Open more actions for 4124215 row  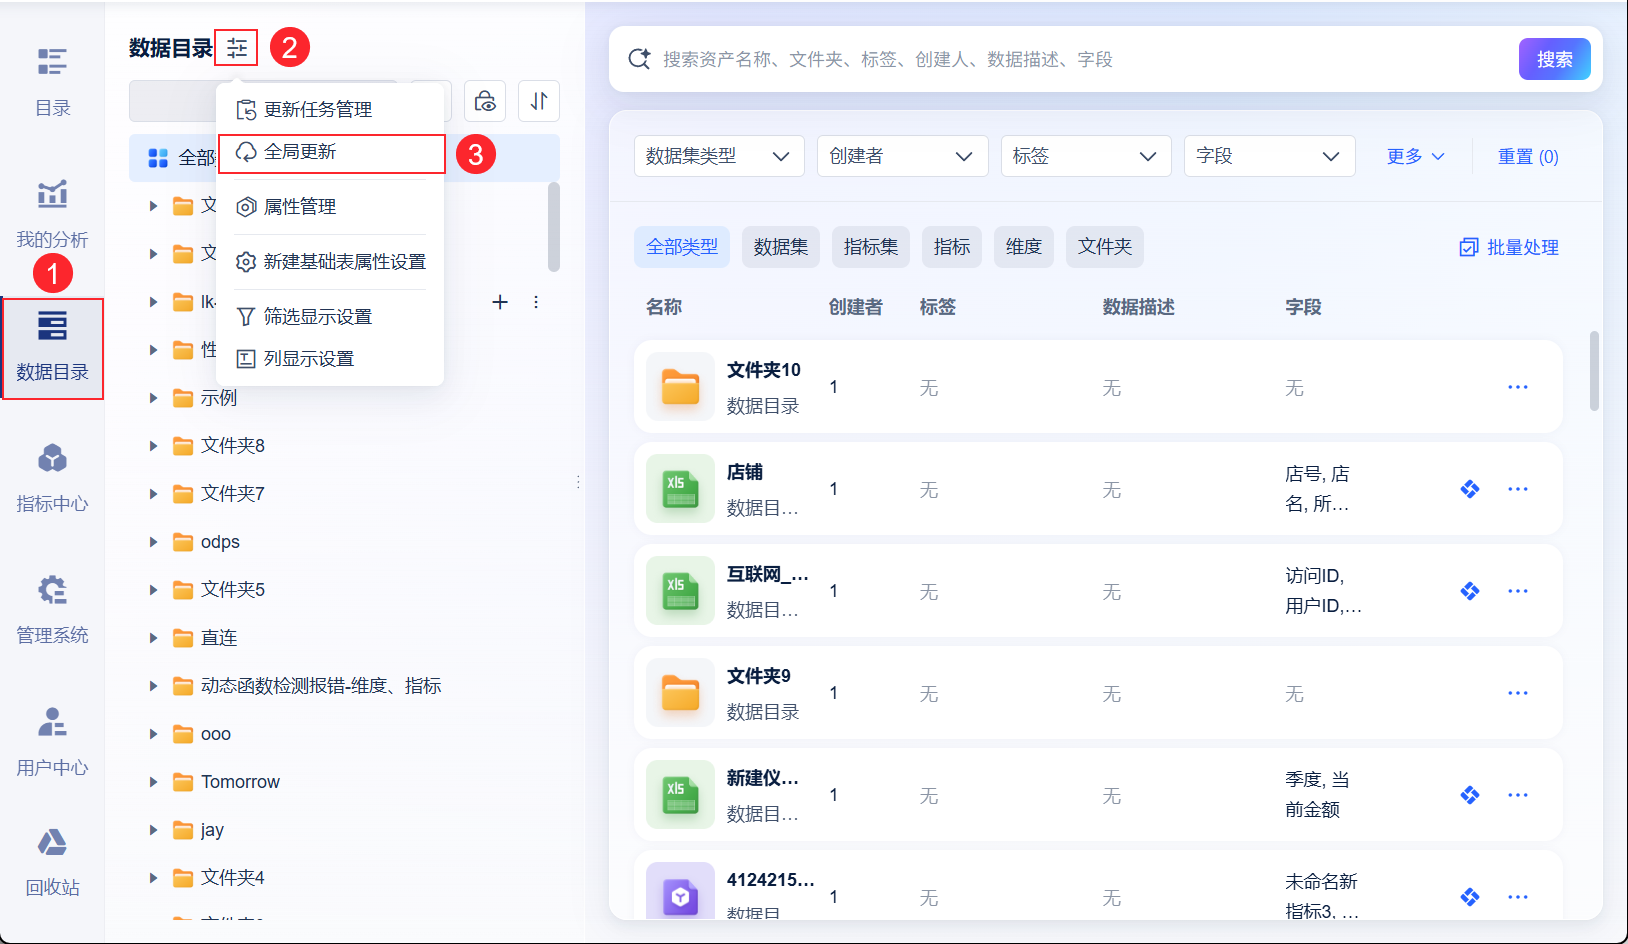tap(1518, 897)
